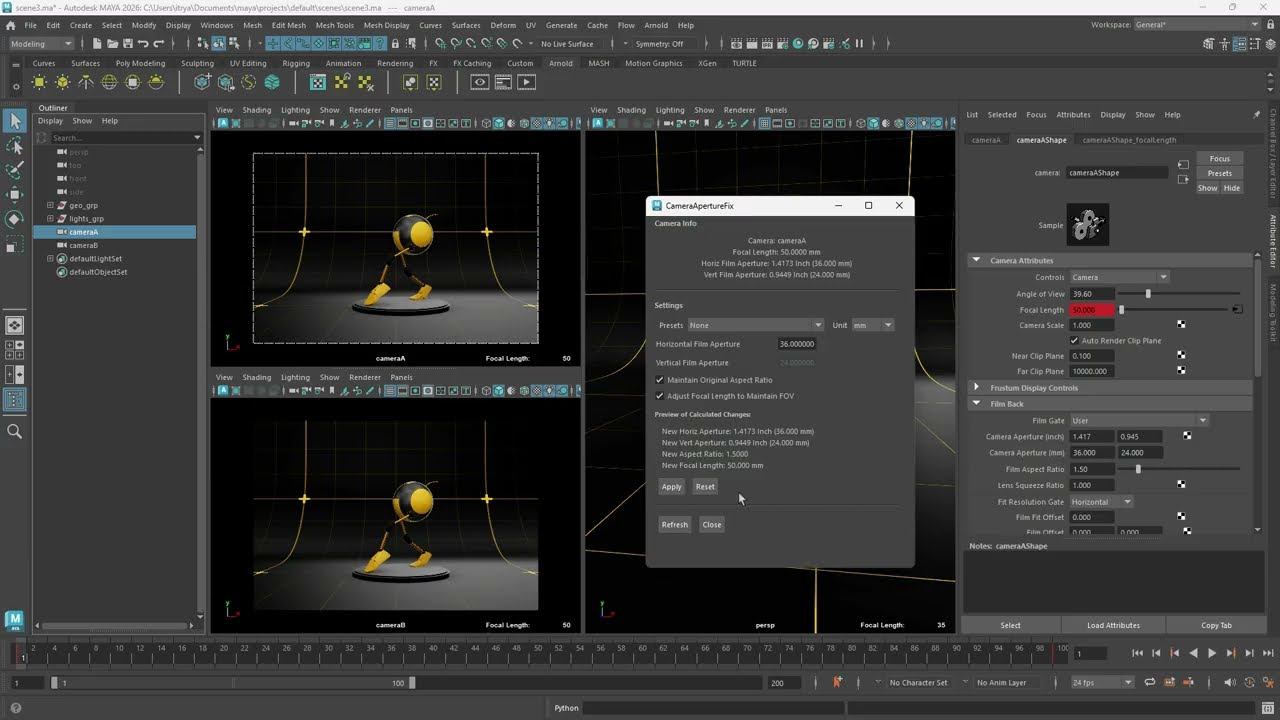
Task: Select the Move tool in the left toolbox
Action: click(x=15, y=193)
